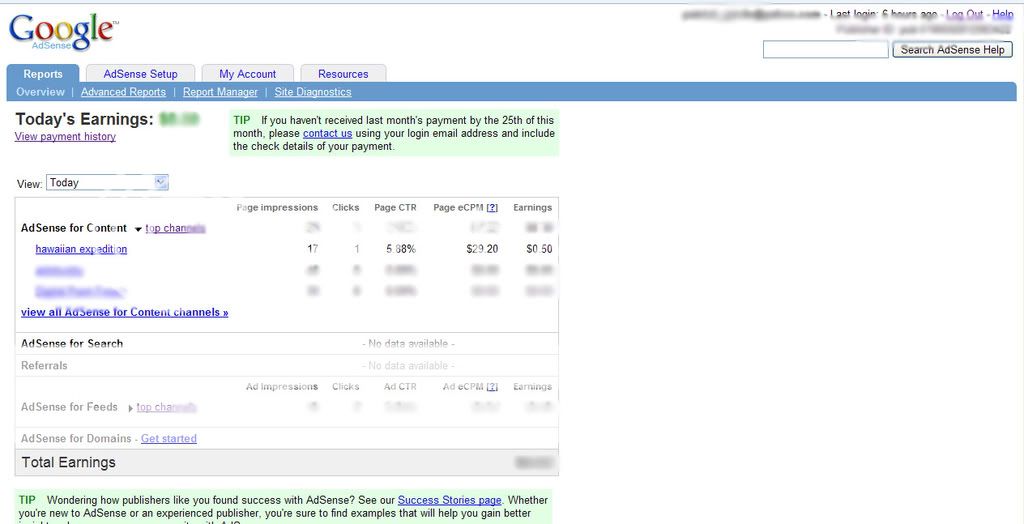Open the Help link in the header

[x=1002, y=14]
